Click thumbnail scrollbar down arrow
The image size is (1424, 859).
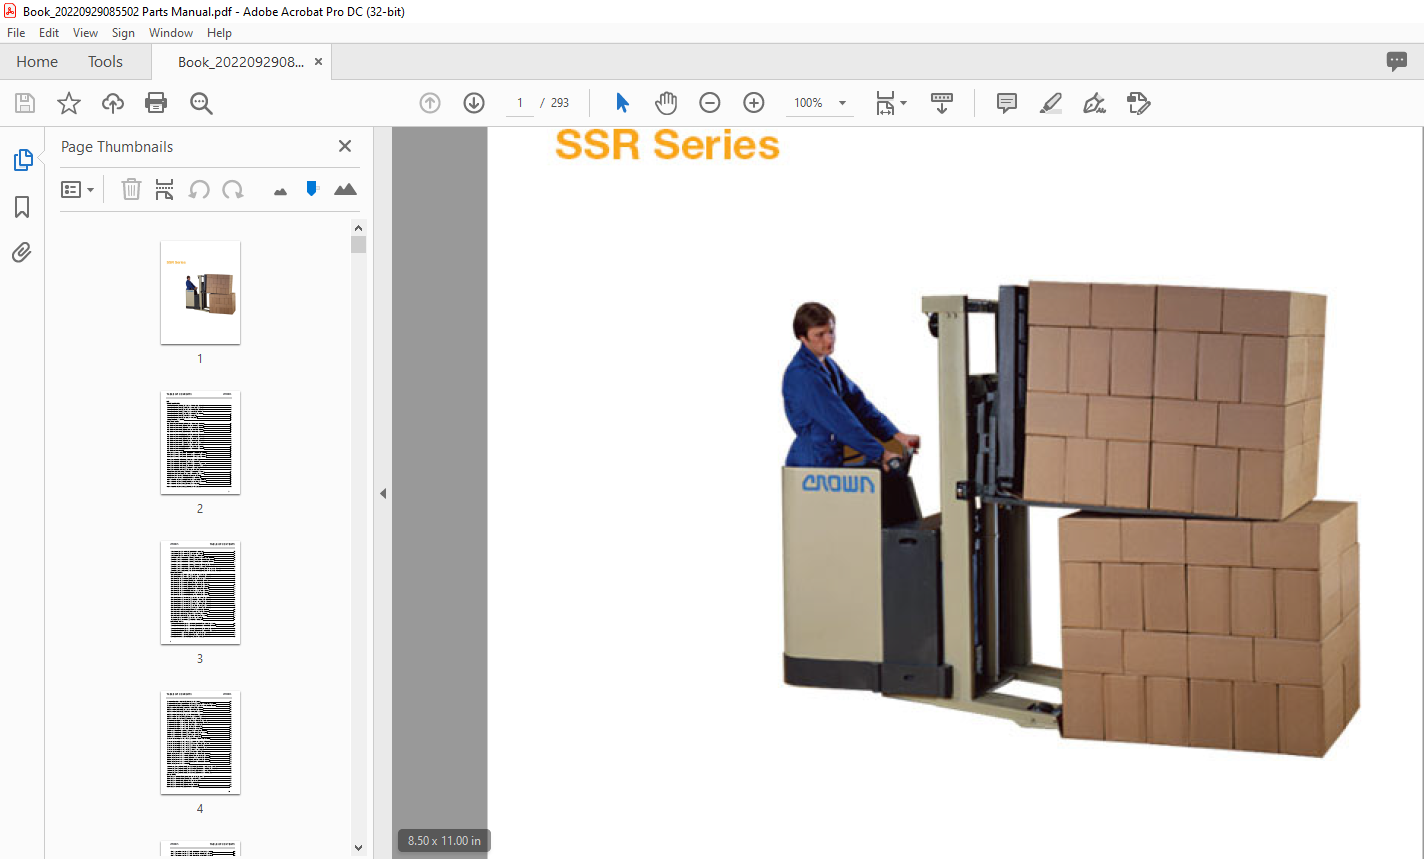coord(359,848)
